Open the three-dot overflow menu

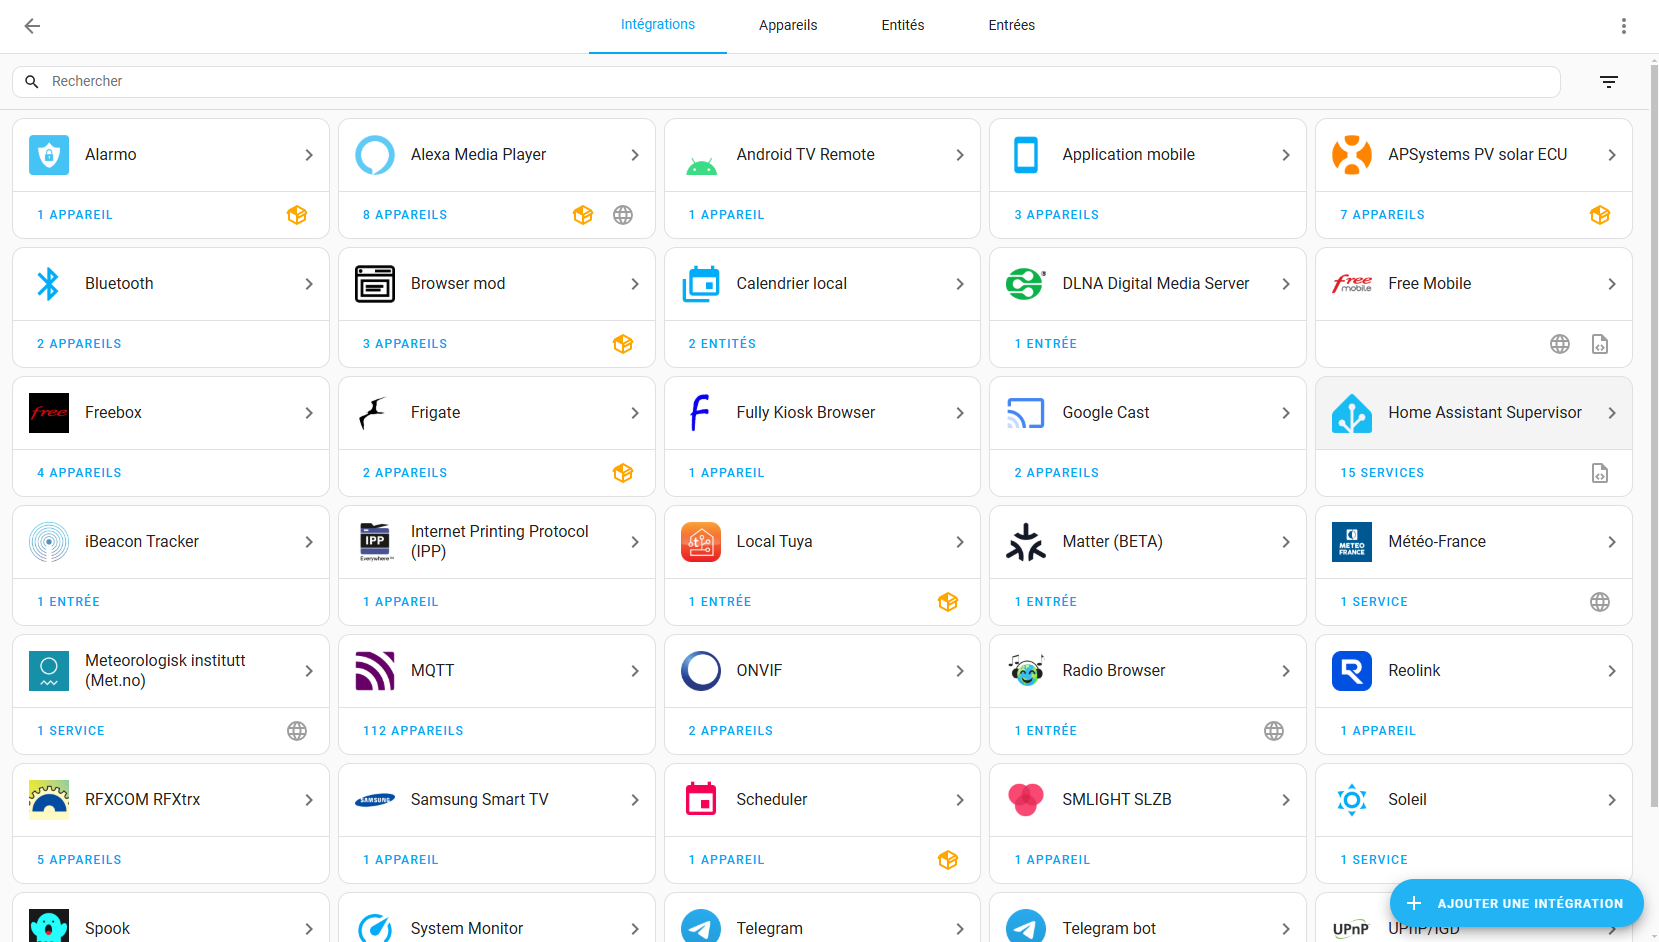point(1623,26)
